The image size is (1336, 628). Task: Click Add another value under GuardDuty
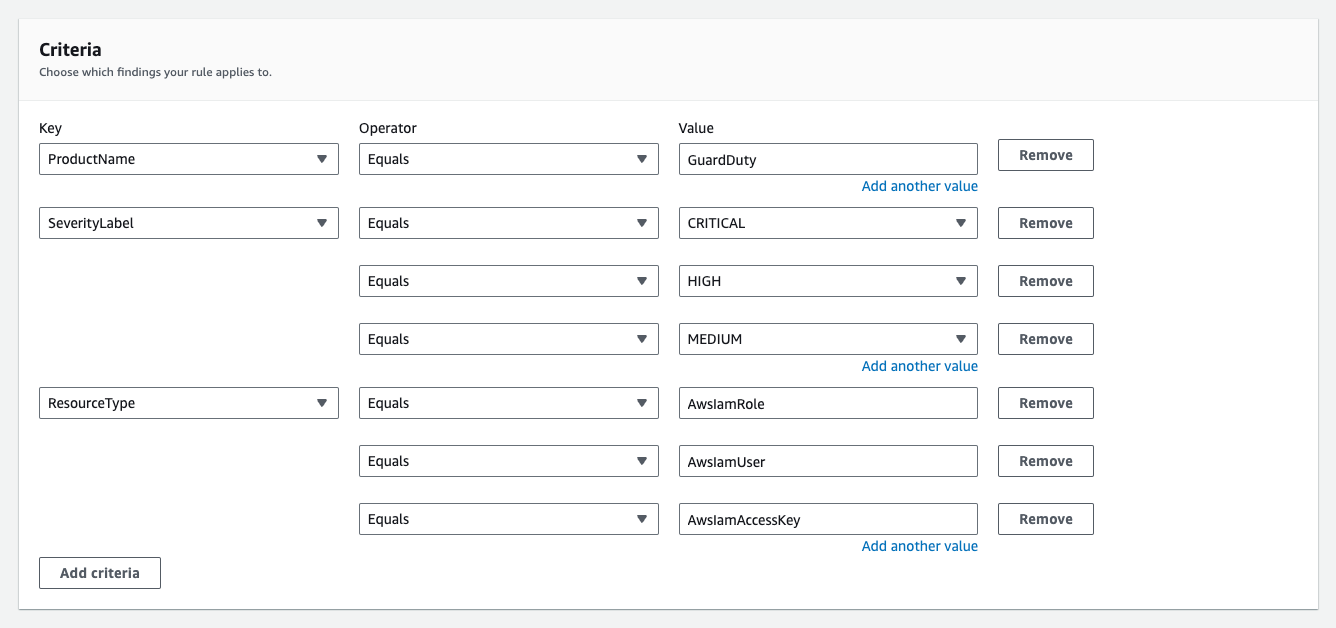[919, 185]
